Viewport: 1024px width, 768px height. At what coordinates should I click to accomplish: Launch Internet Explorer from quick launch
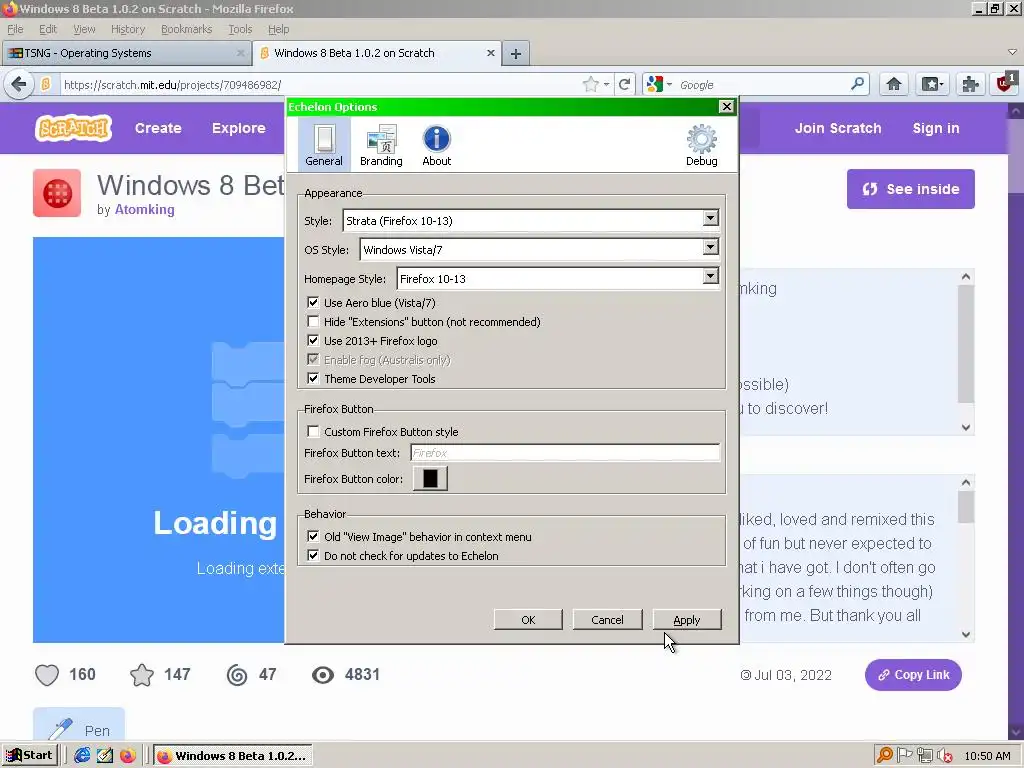tap(82, 756)
